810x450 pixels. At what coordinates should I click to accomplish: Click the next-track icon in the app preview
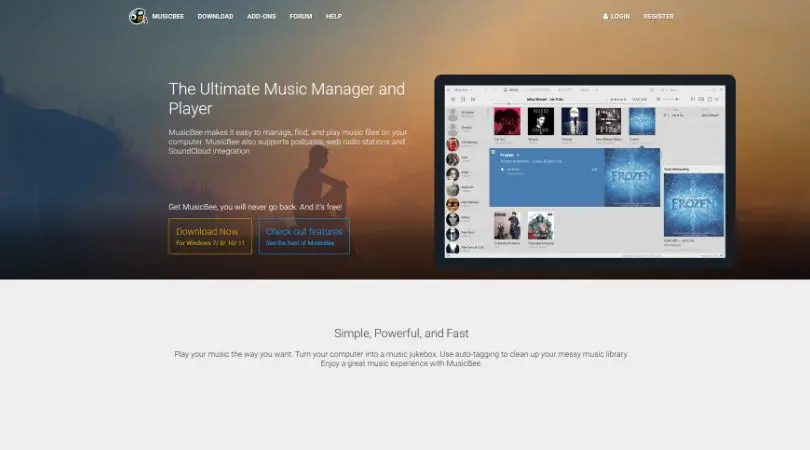[473, 99]
